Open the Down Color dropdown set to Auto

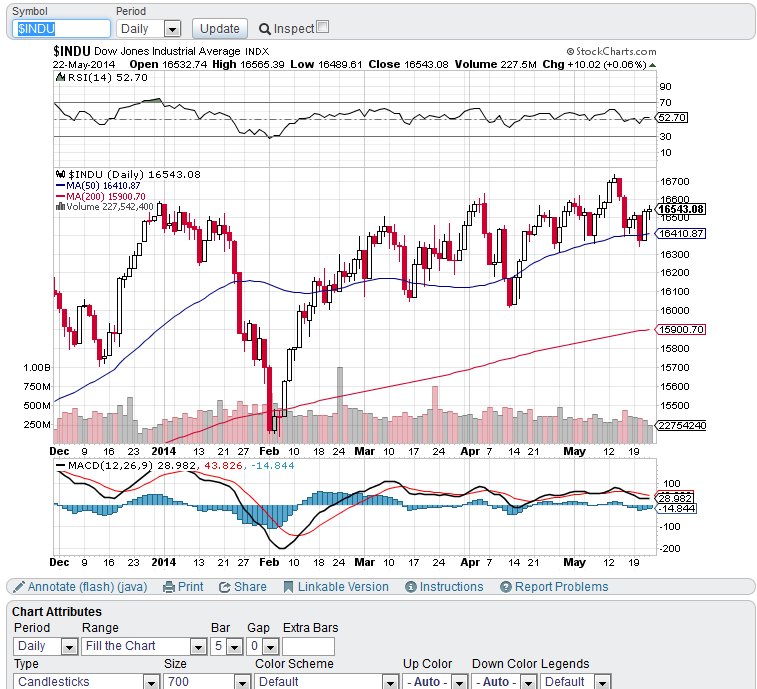[504, 682]
